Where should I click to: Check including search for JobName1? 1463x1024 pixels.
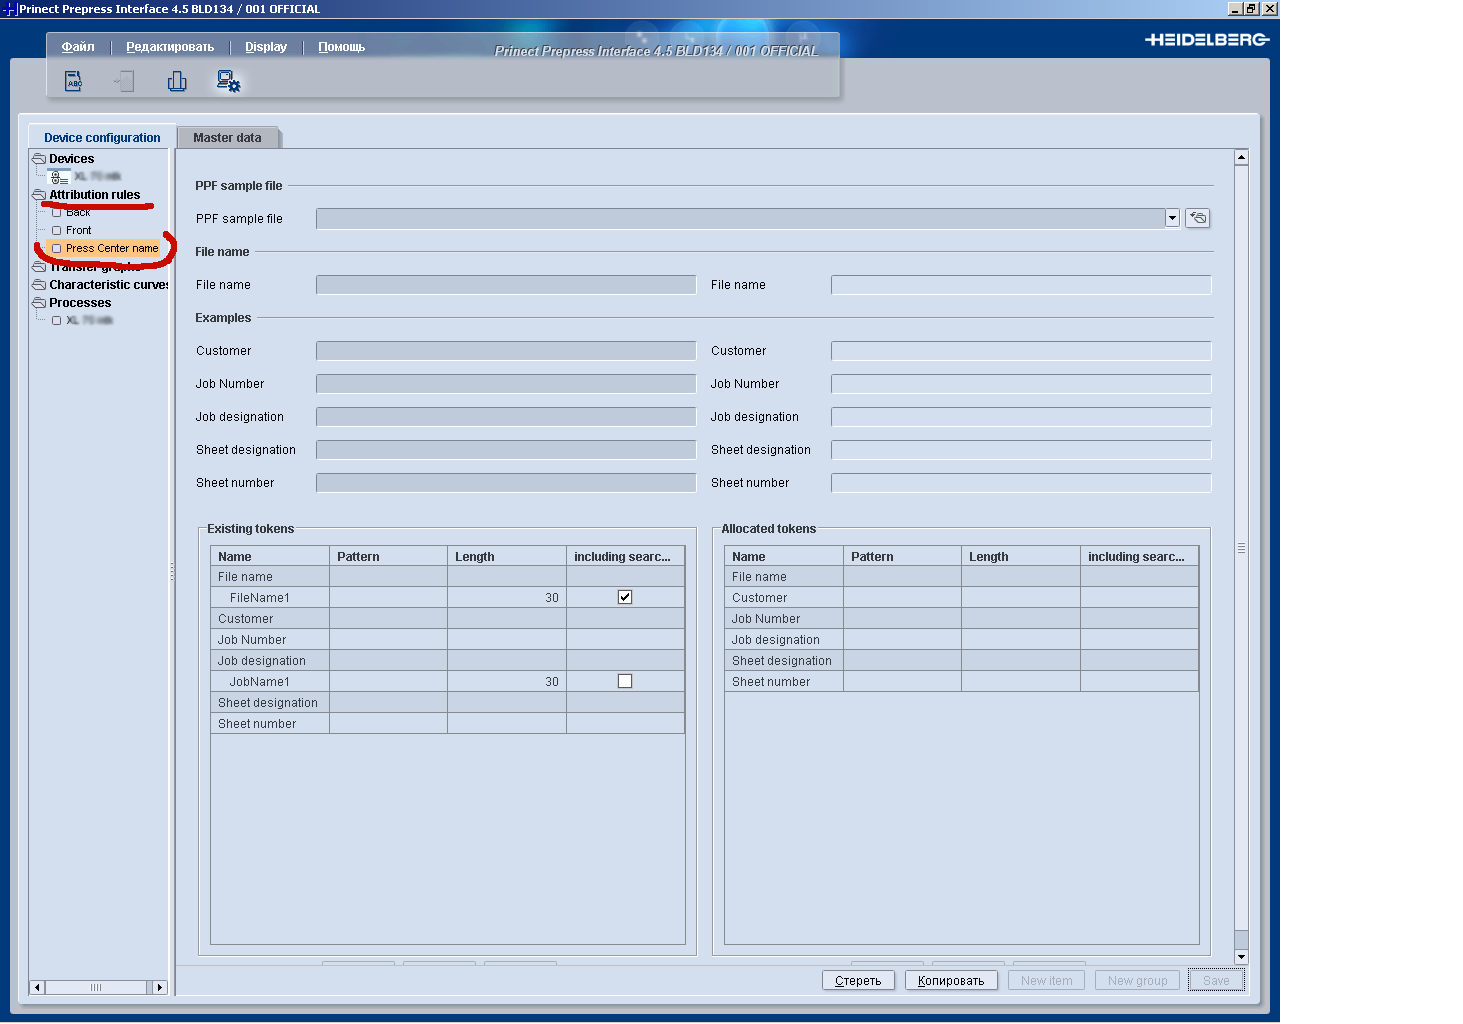pyautogui.click(x=625, y=681)
